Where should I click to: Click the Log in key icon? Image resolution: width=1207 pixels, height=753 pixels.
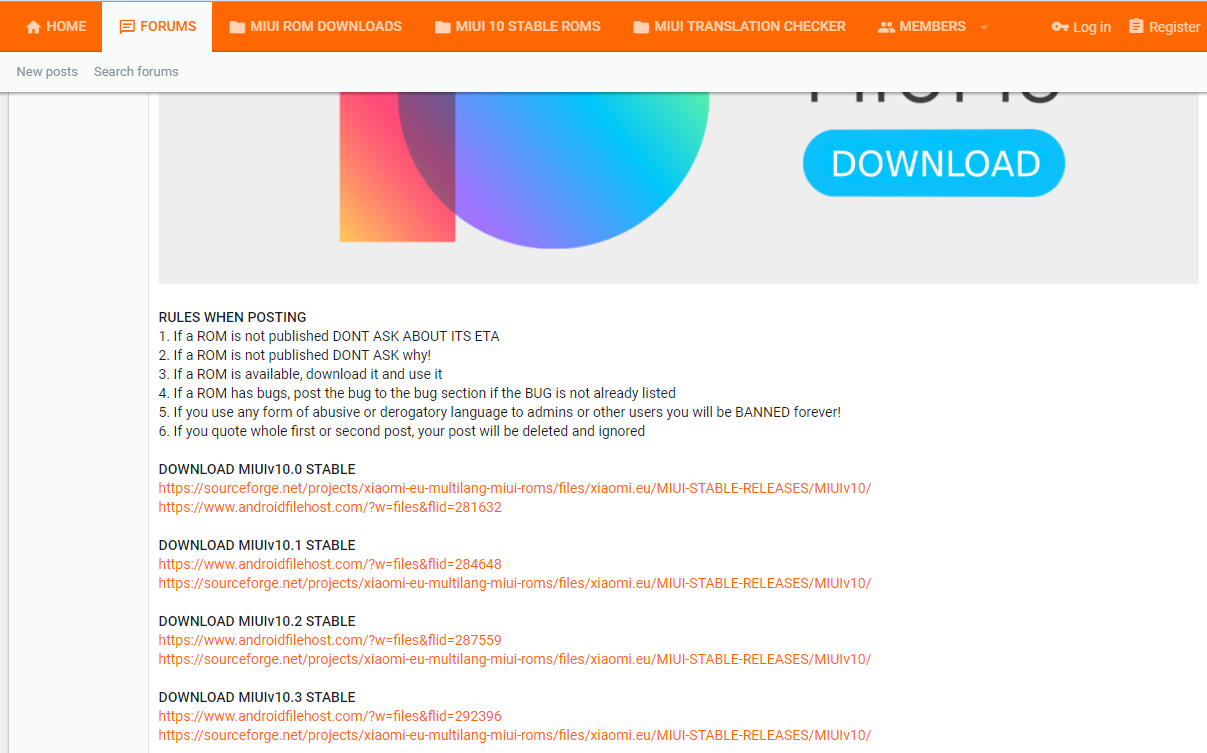point(1060,27)
